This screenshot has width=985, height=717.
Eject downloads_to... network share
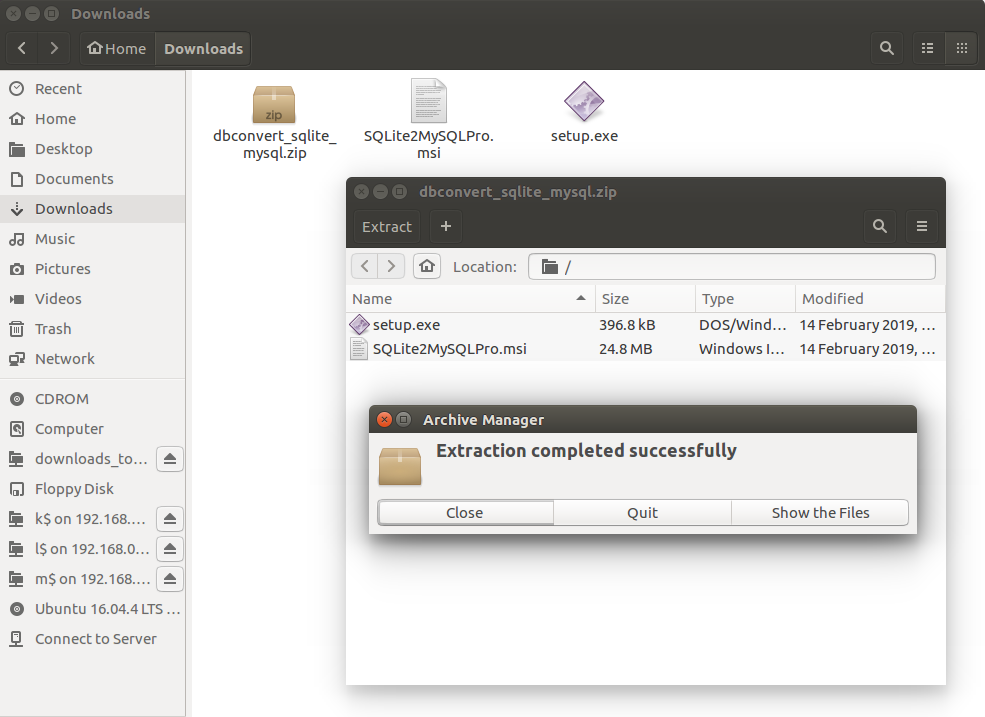click(x=170, y=459)
